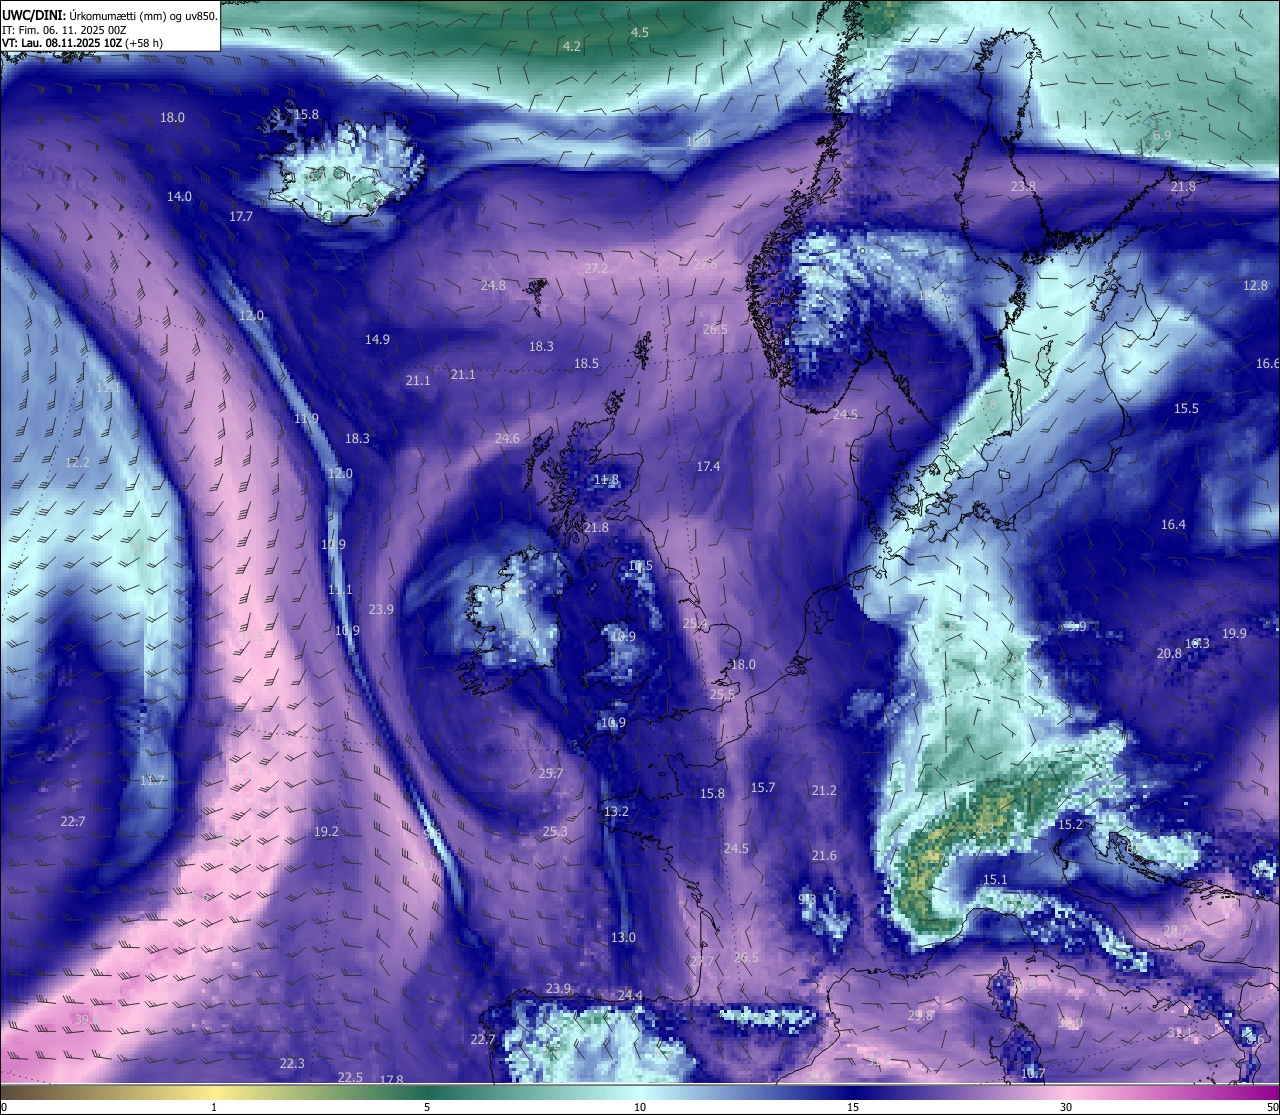Select the 19.9 value on the right
The height and width of the screenshot is (1115, 1280).
click(x=1234, y=633)
